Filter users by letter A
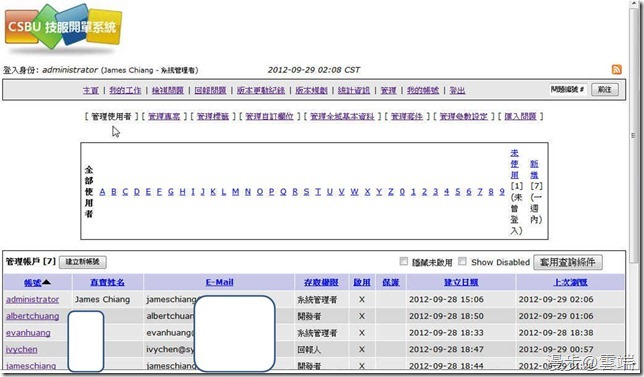Viewport: 644px width, 377px height. pos(102,191)
